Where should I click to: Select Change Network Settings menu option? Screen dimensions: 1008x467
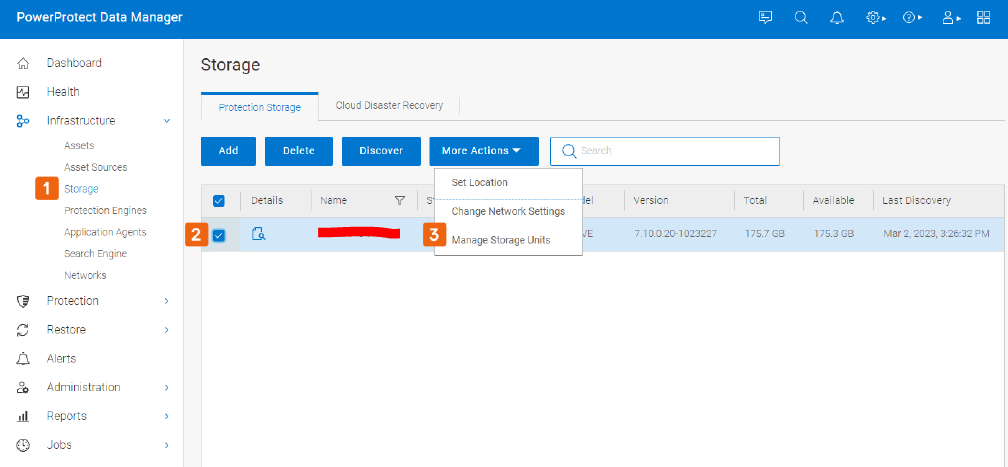point(508,211)
